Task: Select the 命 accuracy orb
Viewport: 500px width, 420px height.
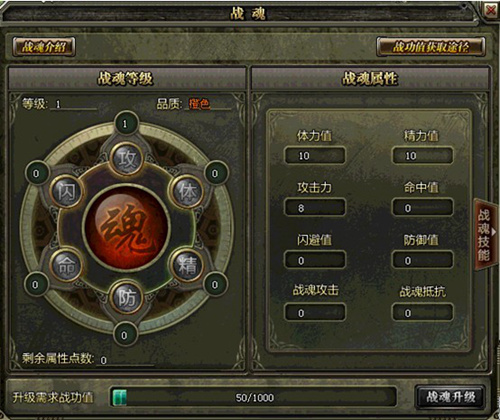Action: tap(66, 265)
